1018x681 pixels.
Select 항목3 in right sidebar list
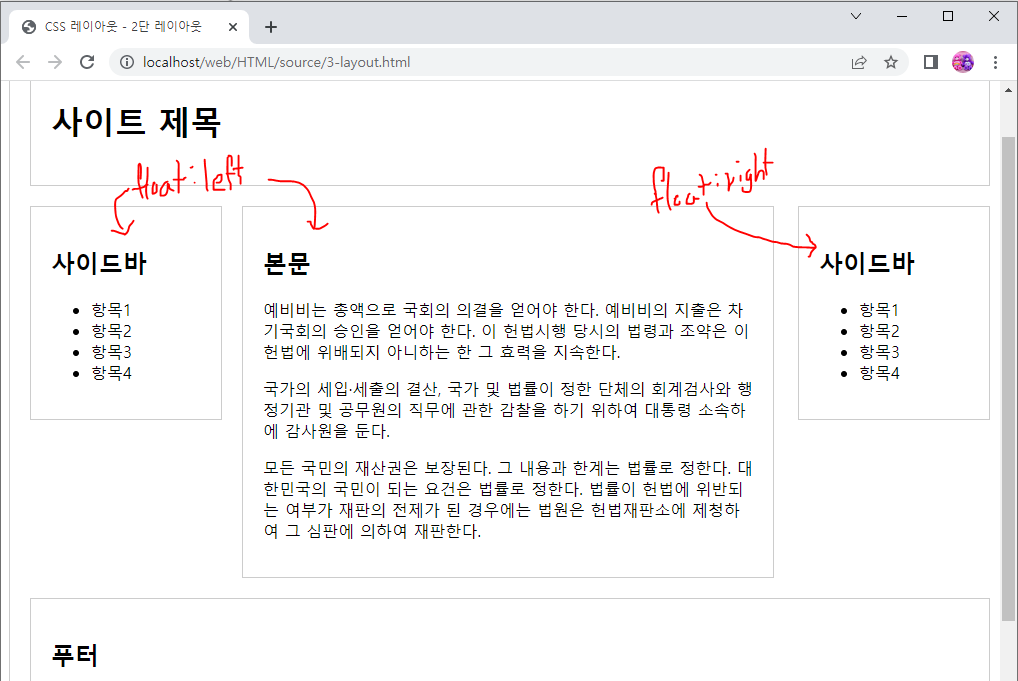point(879,352)
